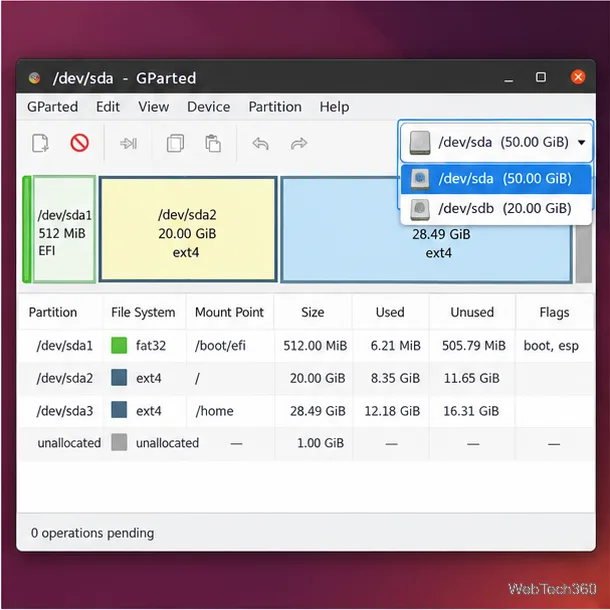Select the /dev/sda2 row in table

tap(307, 378)
